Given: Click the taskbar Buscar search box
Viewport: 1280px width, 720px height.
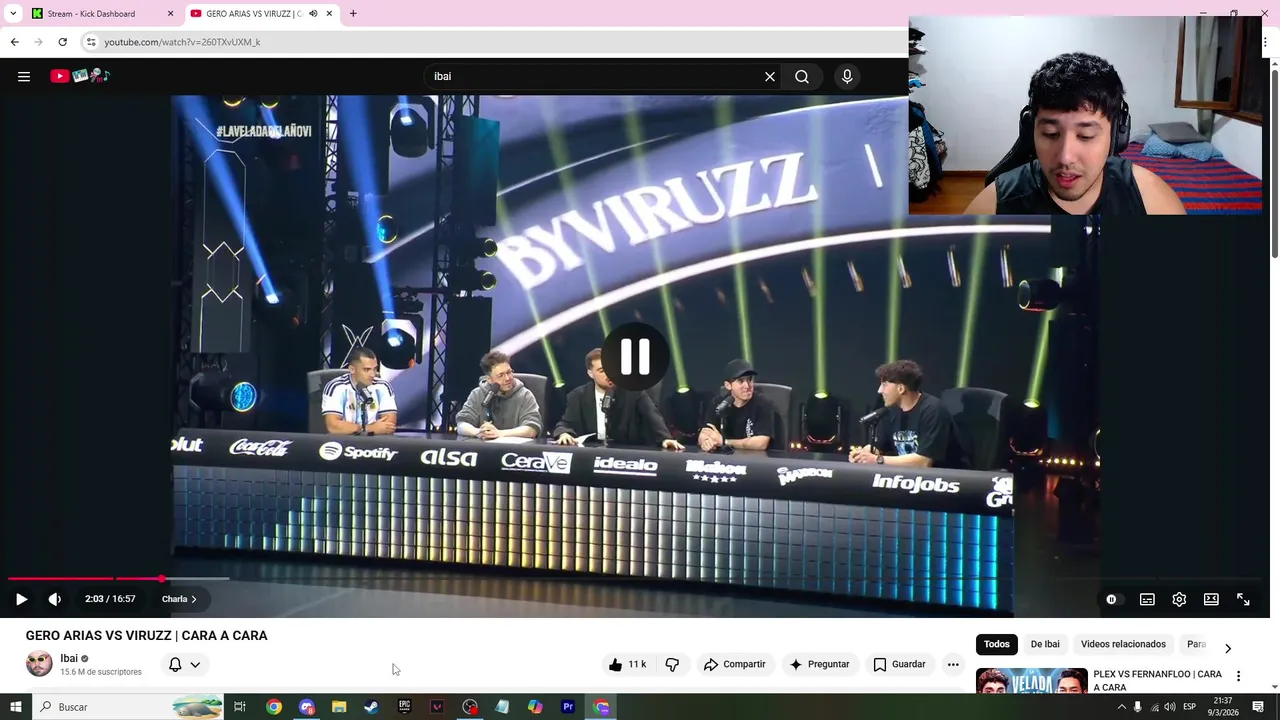Looking at the screenshot, I should coord(127,707).
